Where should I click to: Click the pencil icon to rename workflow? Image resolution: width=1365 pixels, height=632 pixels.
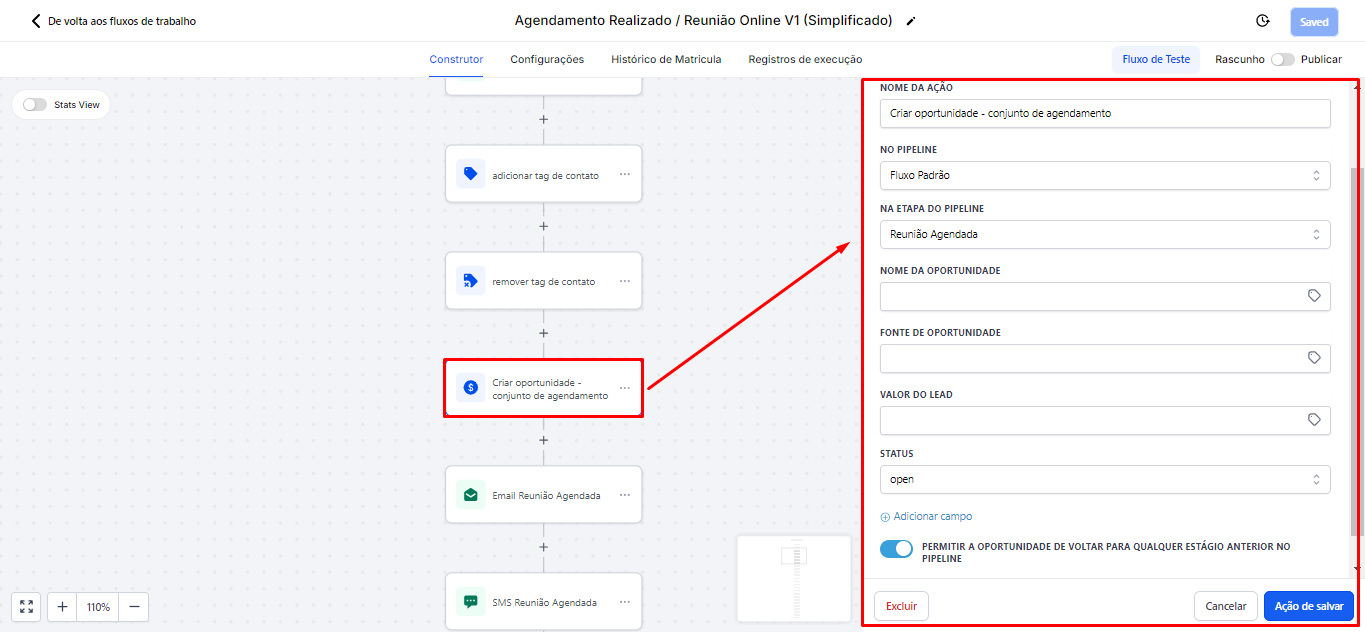[x=910, y=21]
